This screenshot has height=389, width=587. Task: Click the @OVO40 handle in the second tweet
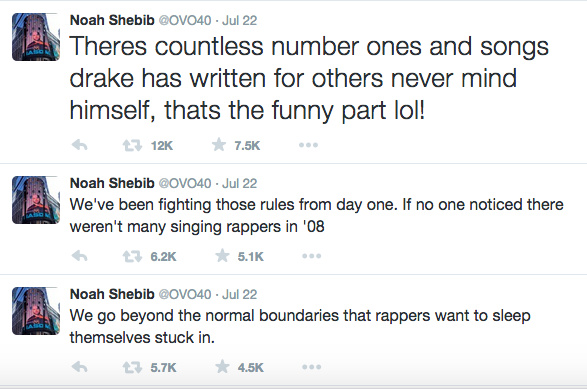(x=185, y=183)
